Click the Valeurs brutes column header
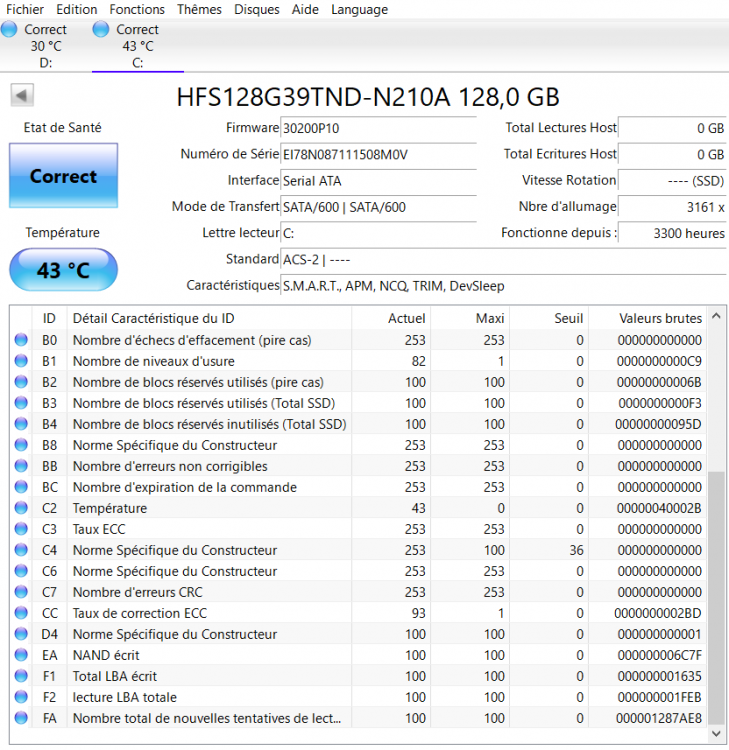Screen dimensions: 729x750 [x=660, y=318]
